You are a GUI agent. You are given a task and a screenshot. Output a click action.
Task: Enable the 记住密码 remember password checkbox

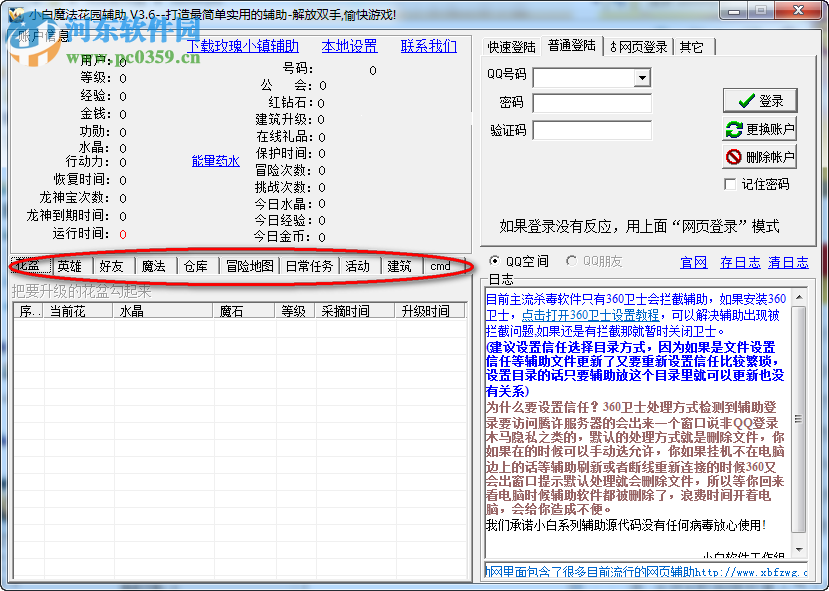click(730, 184)
